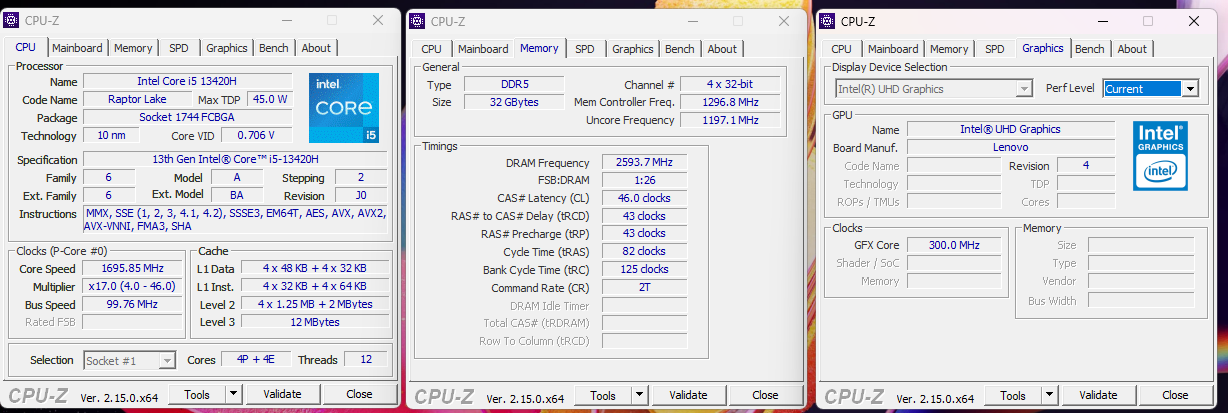Click the Uncore Frequency value 1197.1 MHz
This screenshot has height=413, width=1228.
click(730, 120)
